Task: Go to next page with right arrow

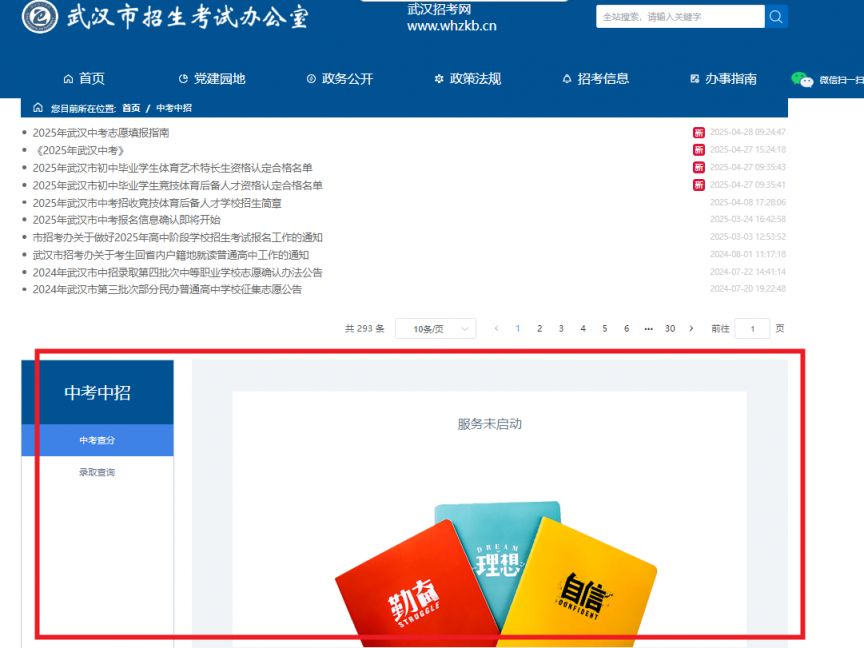Action: 691,328
